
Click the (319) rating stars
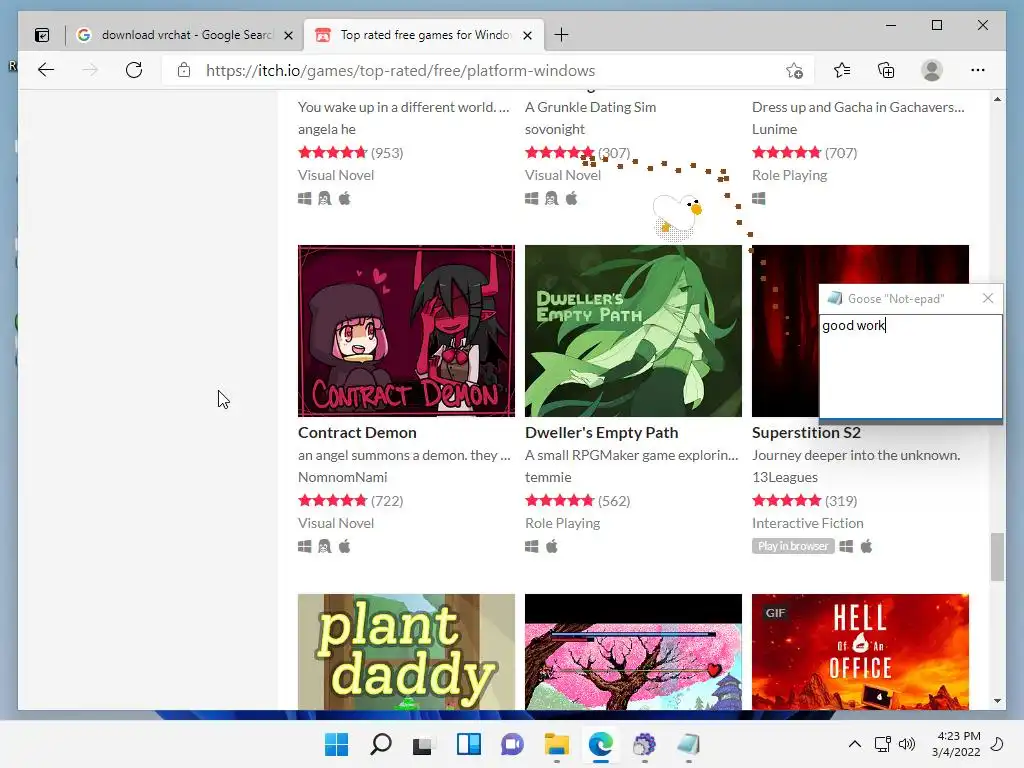point(786,501)
